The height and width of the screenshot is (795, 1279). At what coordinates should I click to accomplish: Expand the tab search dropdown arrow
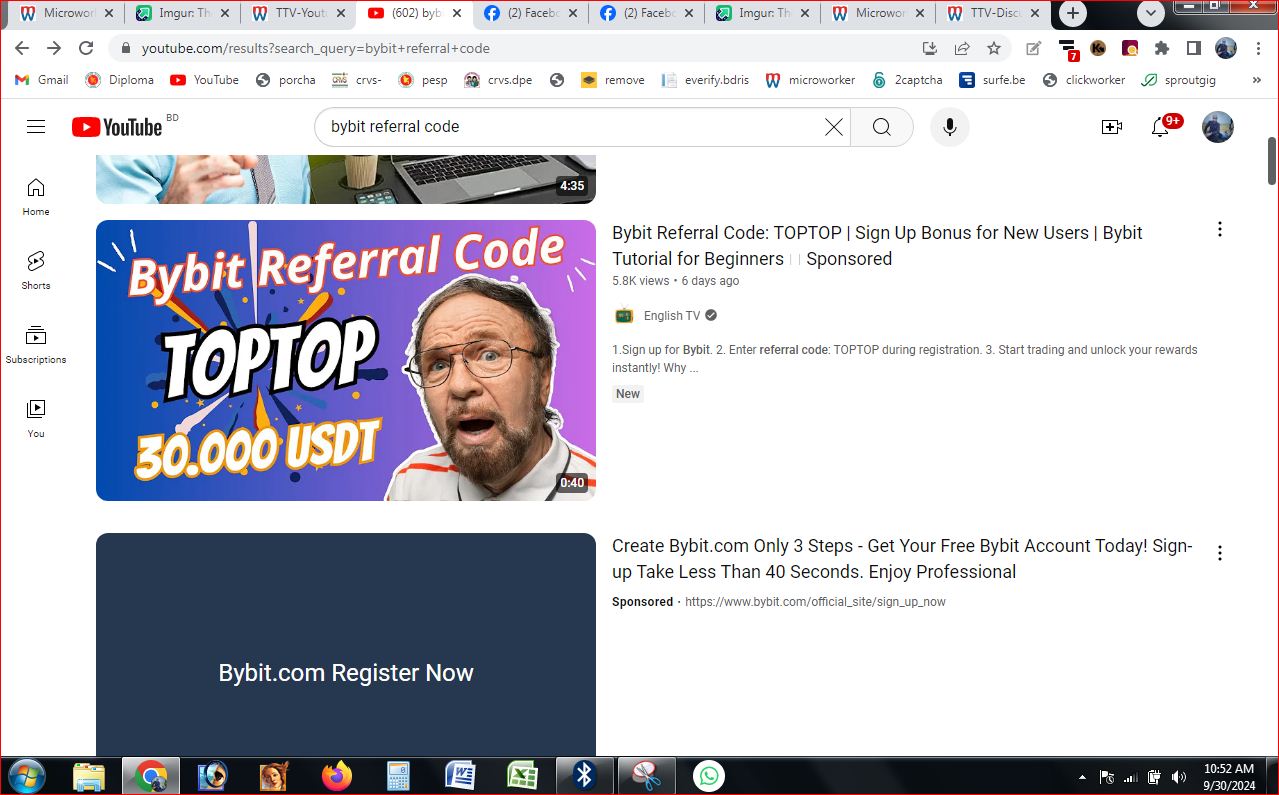pyautogui.click(x=1151, y=14)
